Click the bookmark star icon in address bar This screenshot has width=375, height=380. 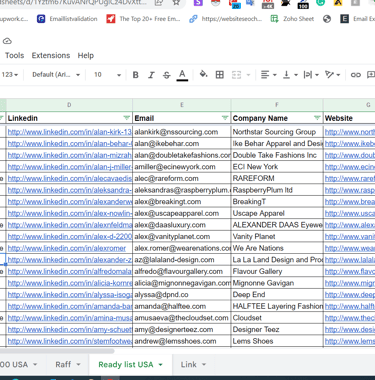(176, 3)
